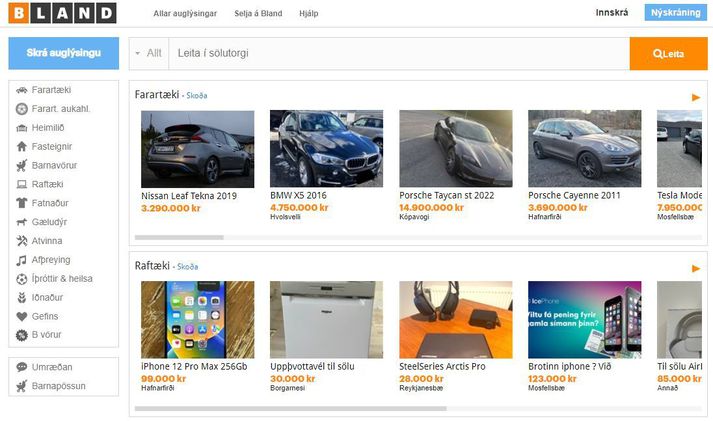Image resolution: width=713 pixels, height=421 pixels.
Task: Open the SteelSeries Arctis Pro photo
Action: pos(456,320)
